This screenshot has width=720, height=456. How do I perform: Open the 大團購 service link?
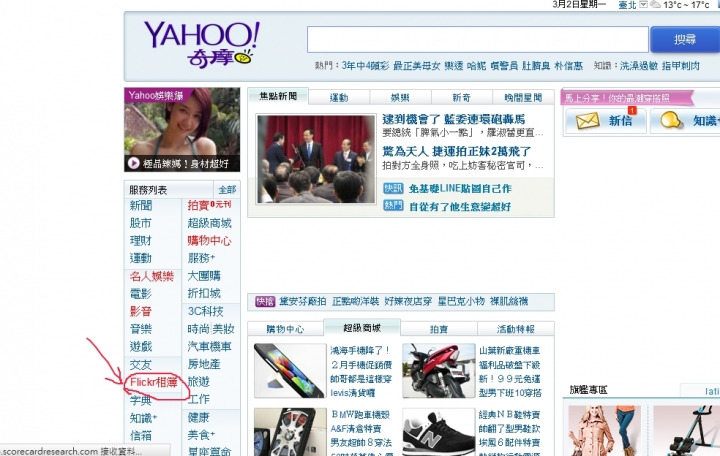[x=204, y=276]
